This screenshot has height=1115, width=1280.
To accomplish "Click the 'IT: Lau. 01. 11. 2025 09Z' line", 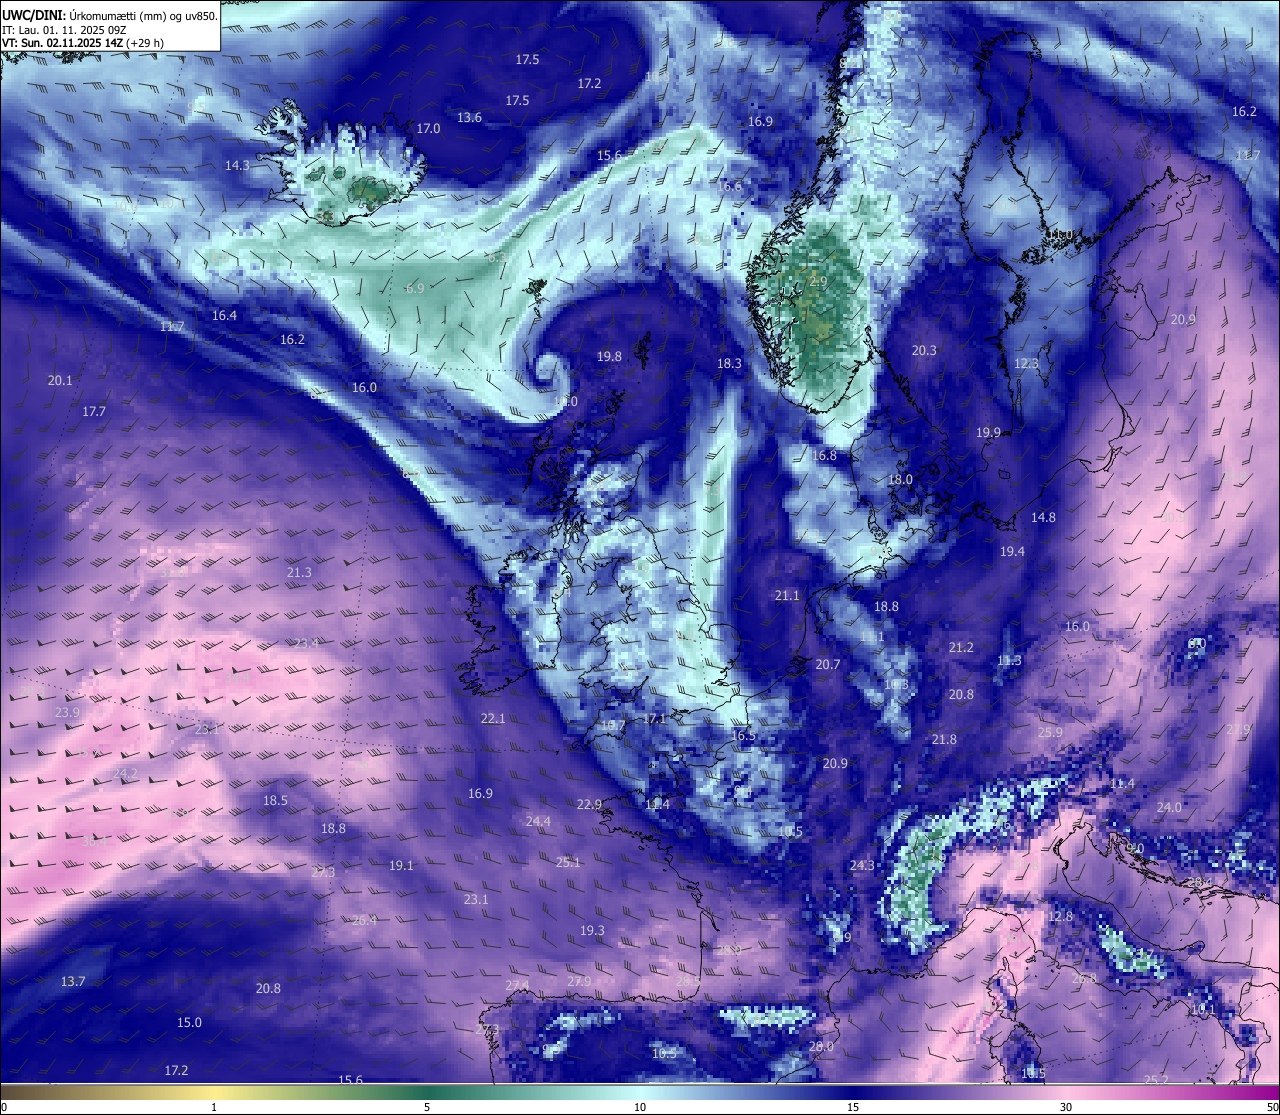I will [64, 30].
